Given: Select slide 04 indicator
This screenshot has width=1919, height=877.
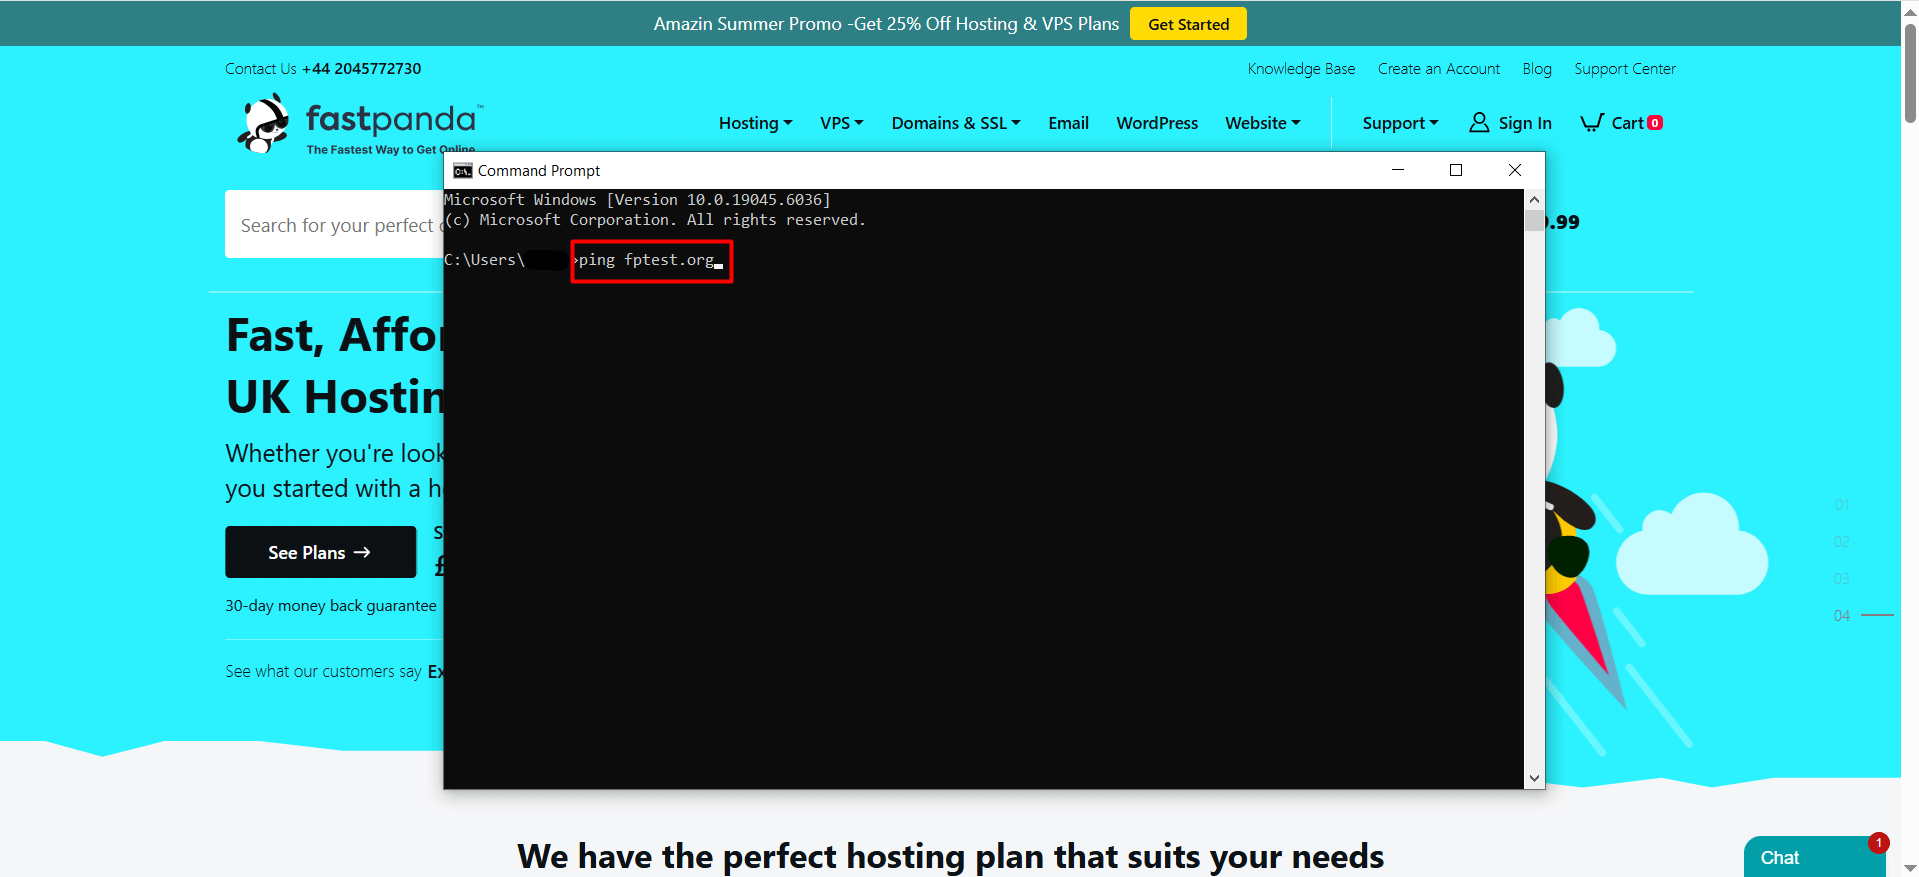Looking at the screenshot, I should tap(1842, 616).
